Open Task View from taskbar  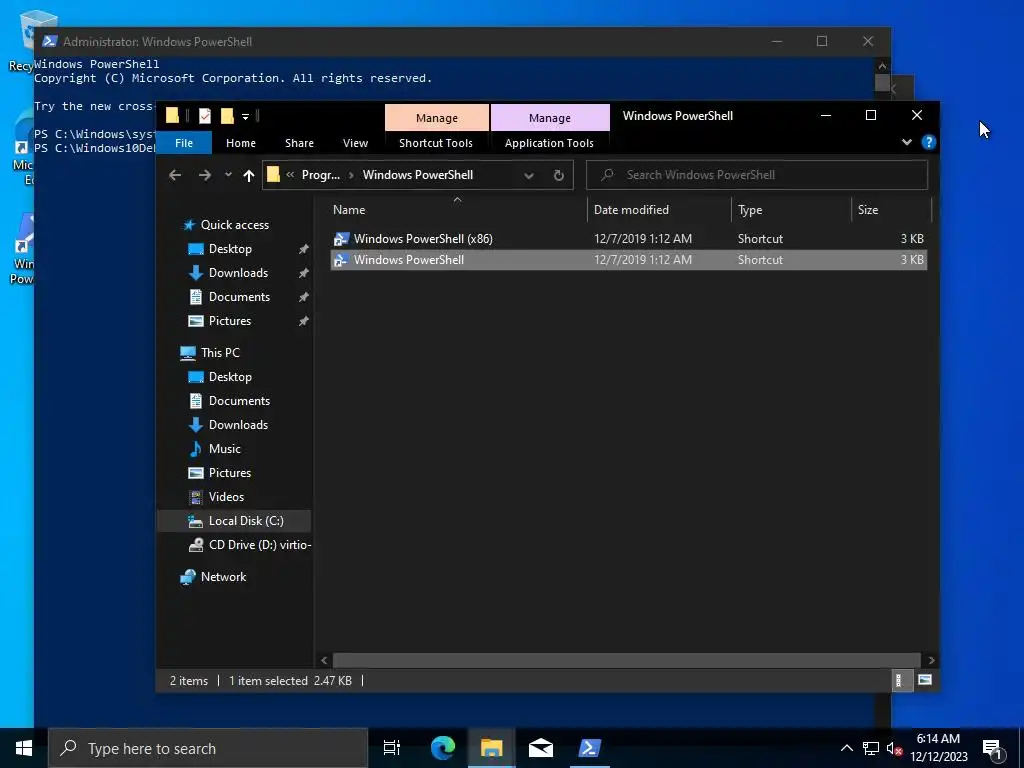pyautogui.click(x=392, y=748)
